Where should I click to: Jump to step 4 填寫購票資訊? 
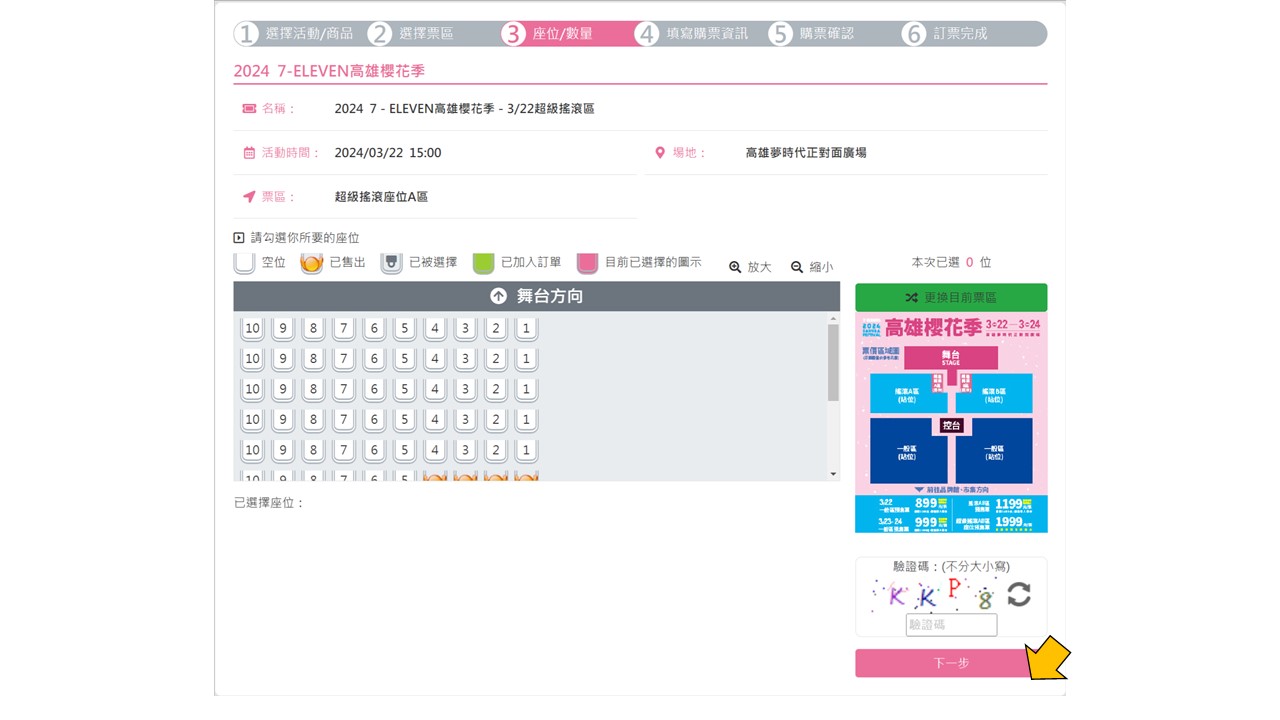(692, 34)
